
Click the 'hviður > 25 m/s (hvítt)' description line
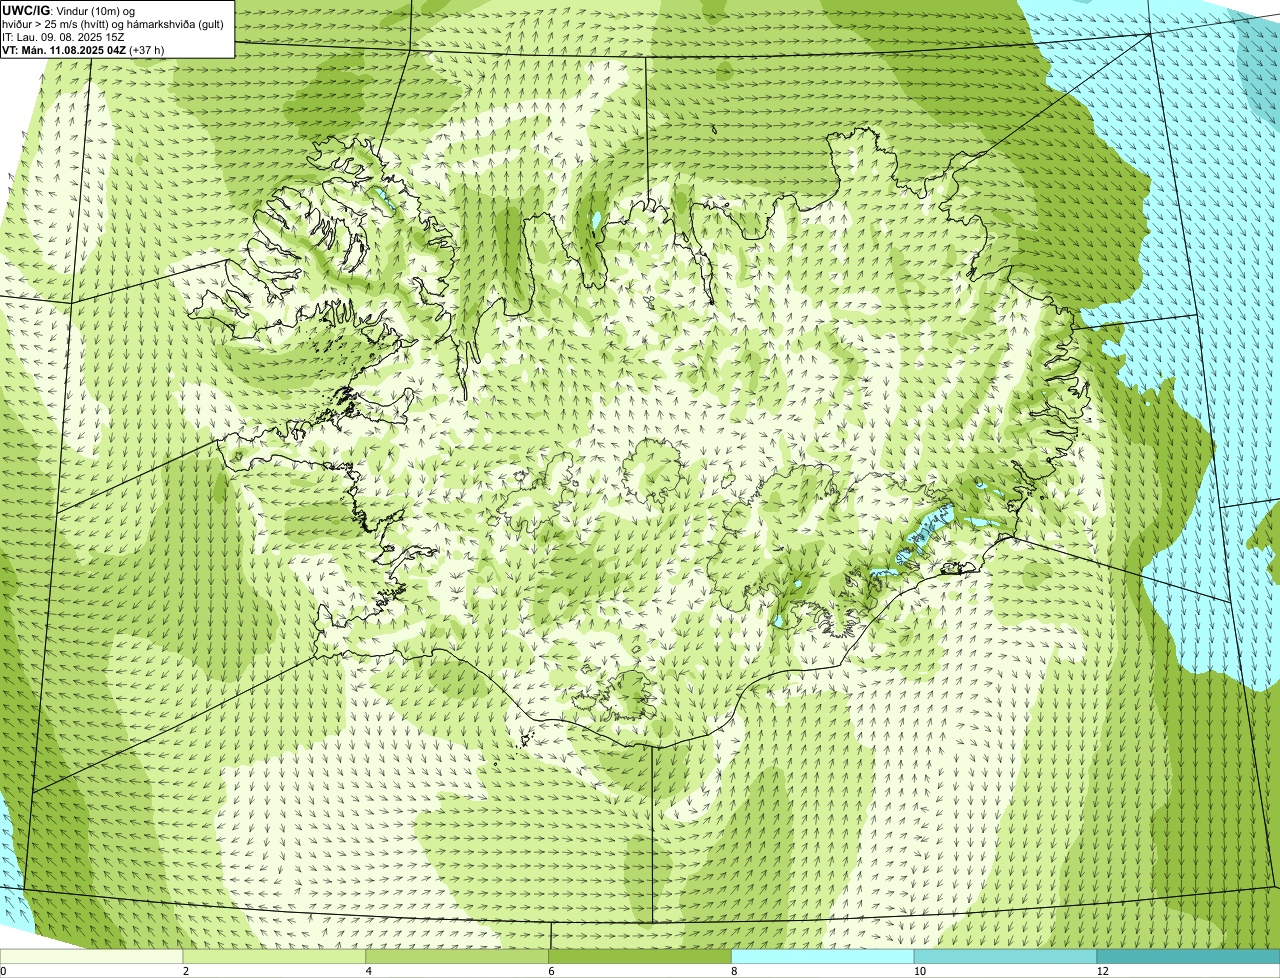[113, 23]
